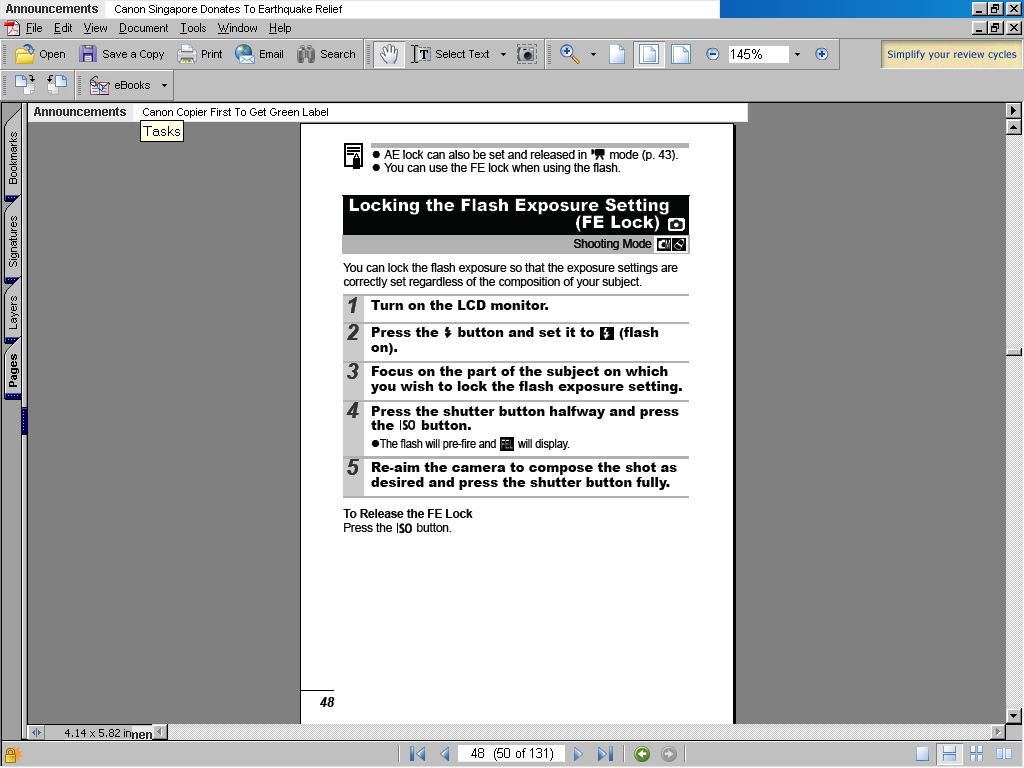Go to next view gray arrow
The image size is (1024, 768).
[x=669, y=754]
